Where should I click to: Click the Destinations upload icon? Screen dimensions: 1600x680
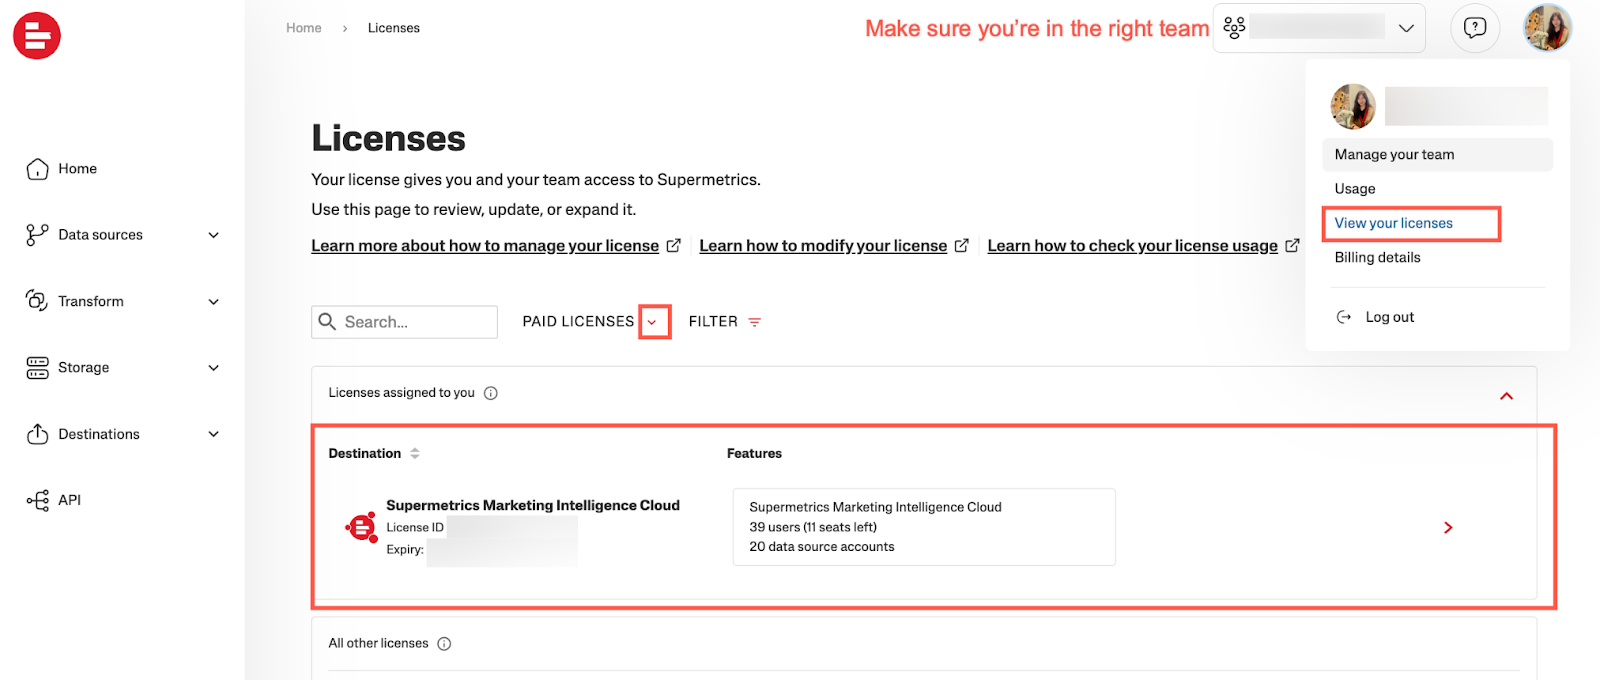coord(37,434)
